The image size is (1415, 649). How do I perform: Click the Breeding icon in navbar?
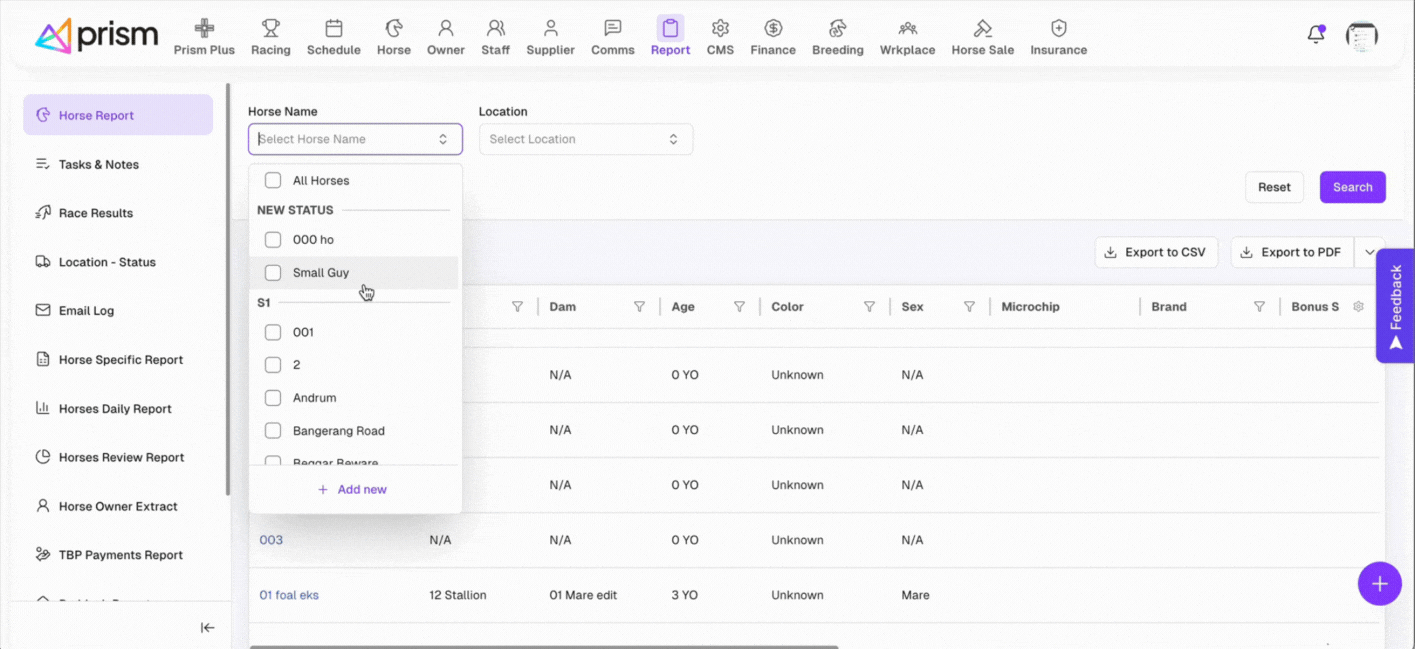pos(837,28)
